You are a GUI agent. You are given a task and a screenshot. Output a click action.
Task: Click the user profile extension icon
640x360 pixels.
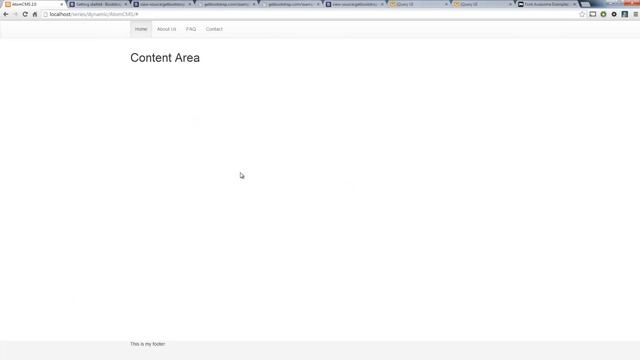[x=624, y=14]
